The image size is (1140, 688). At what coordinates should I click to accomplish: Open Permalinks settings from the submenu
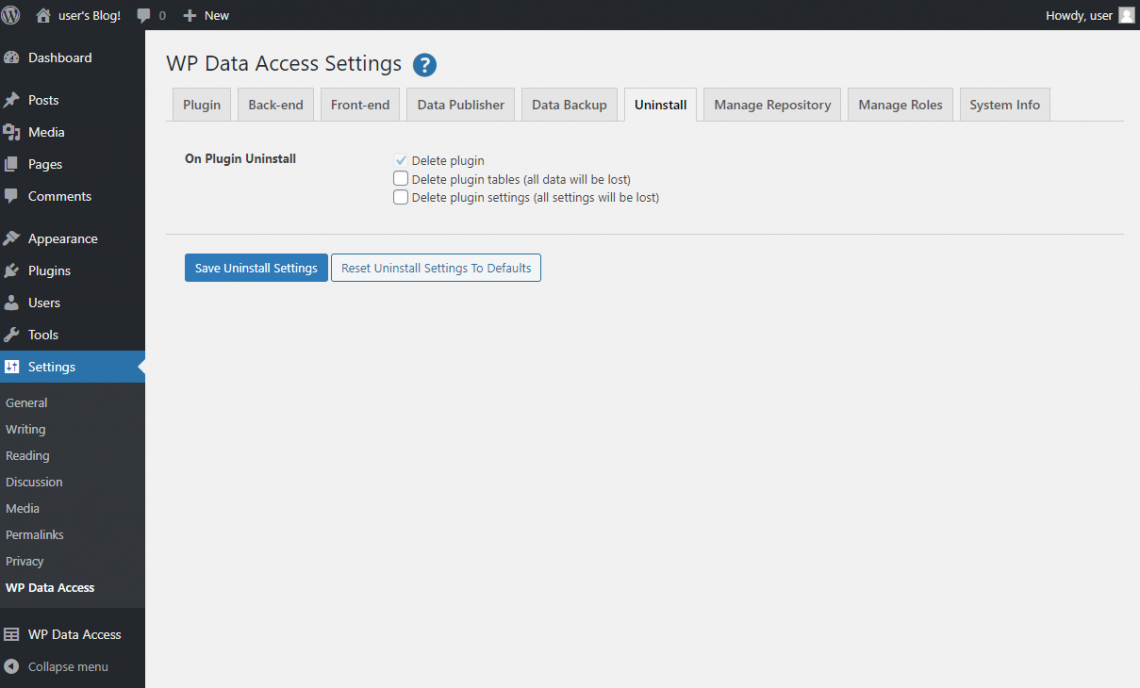coord(35,534)
